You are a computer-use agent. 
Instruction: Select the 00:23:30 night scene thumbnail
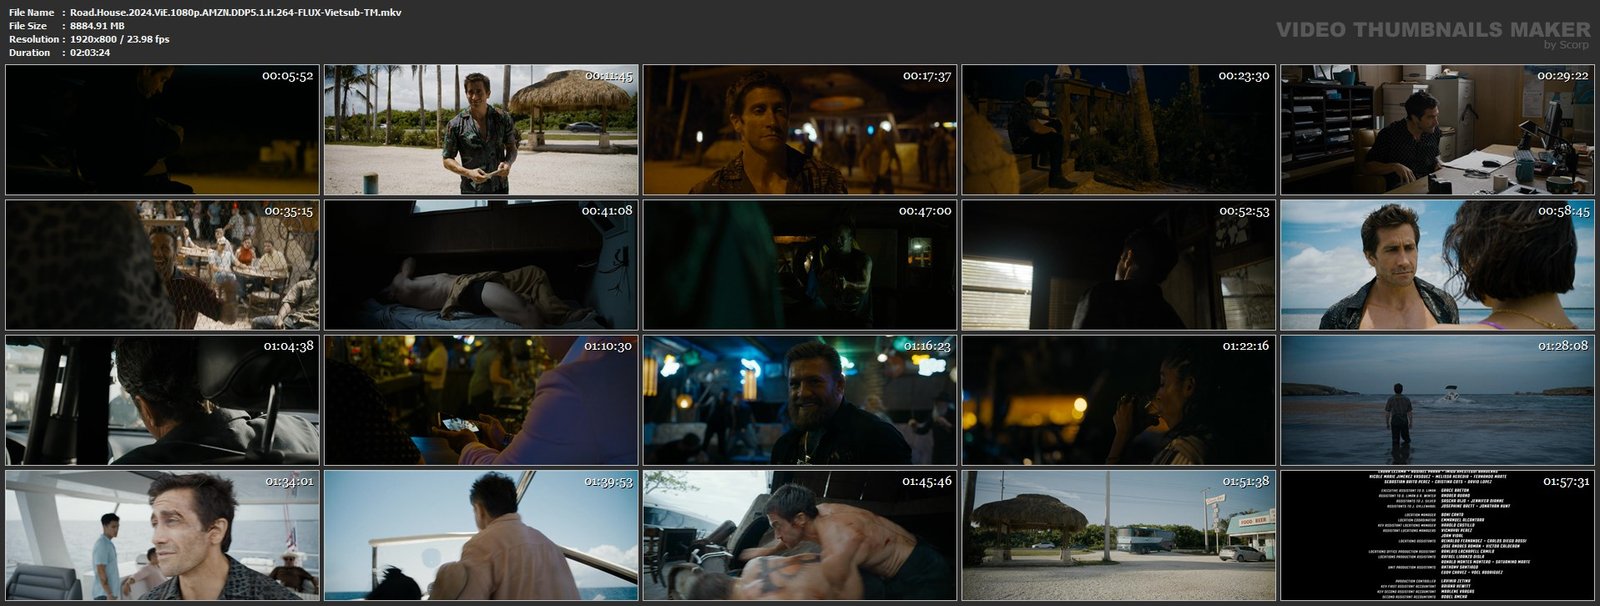(1119, 130)
